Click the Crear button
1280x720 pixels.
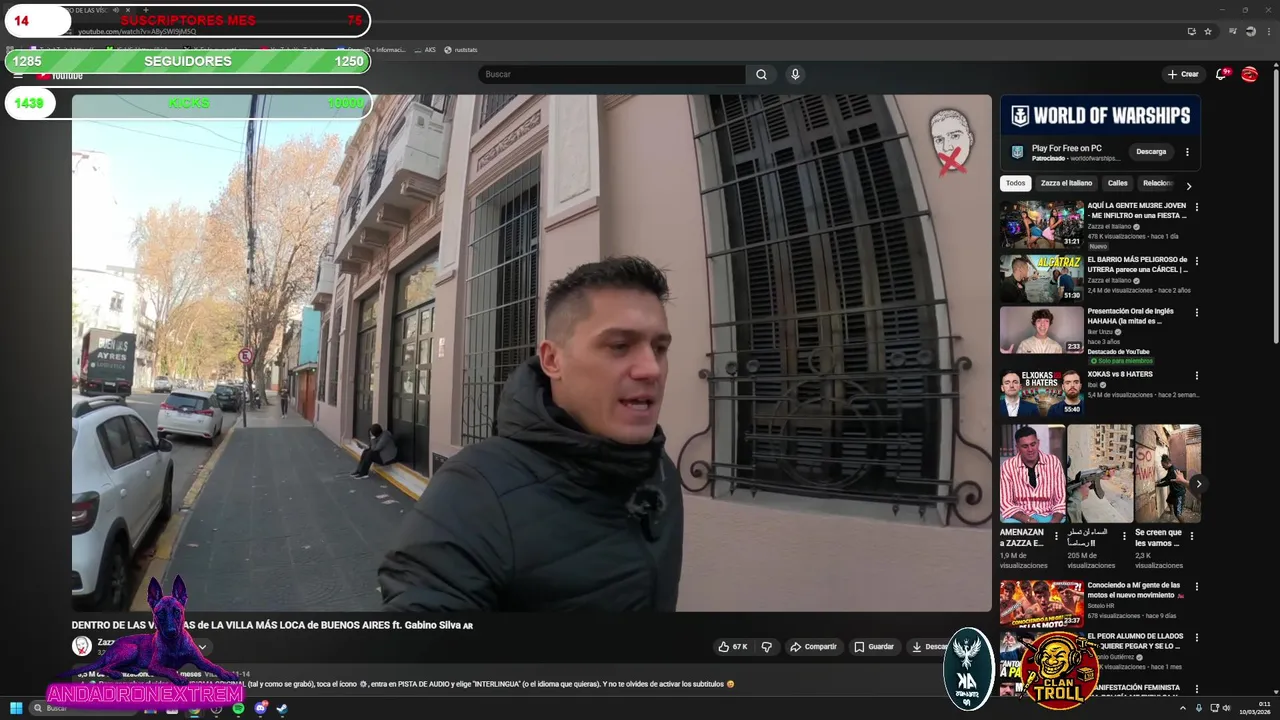[1182, 74]
